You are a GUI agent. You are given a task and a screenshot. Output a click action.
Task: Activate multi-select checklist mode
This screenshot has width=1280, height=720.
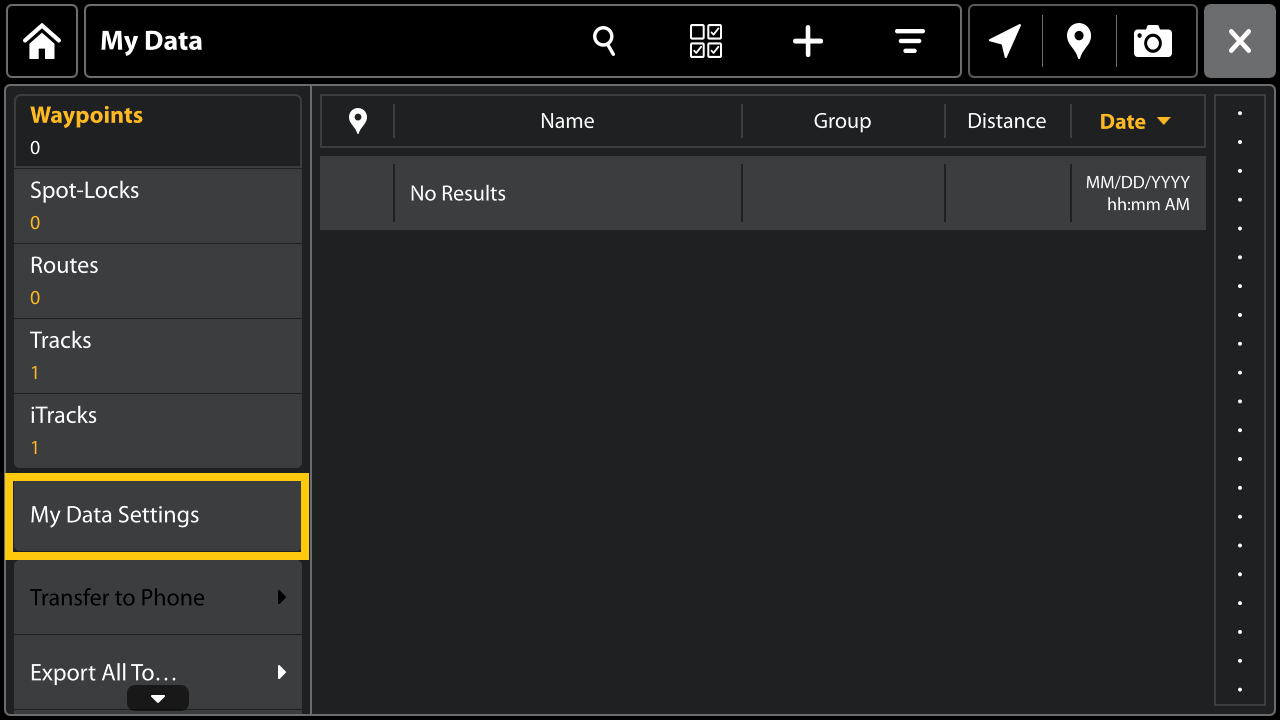[x=706, y=41]
